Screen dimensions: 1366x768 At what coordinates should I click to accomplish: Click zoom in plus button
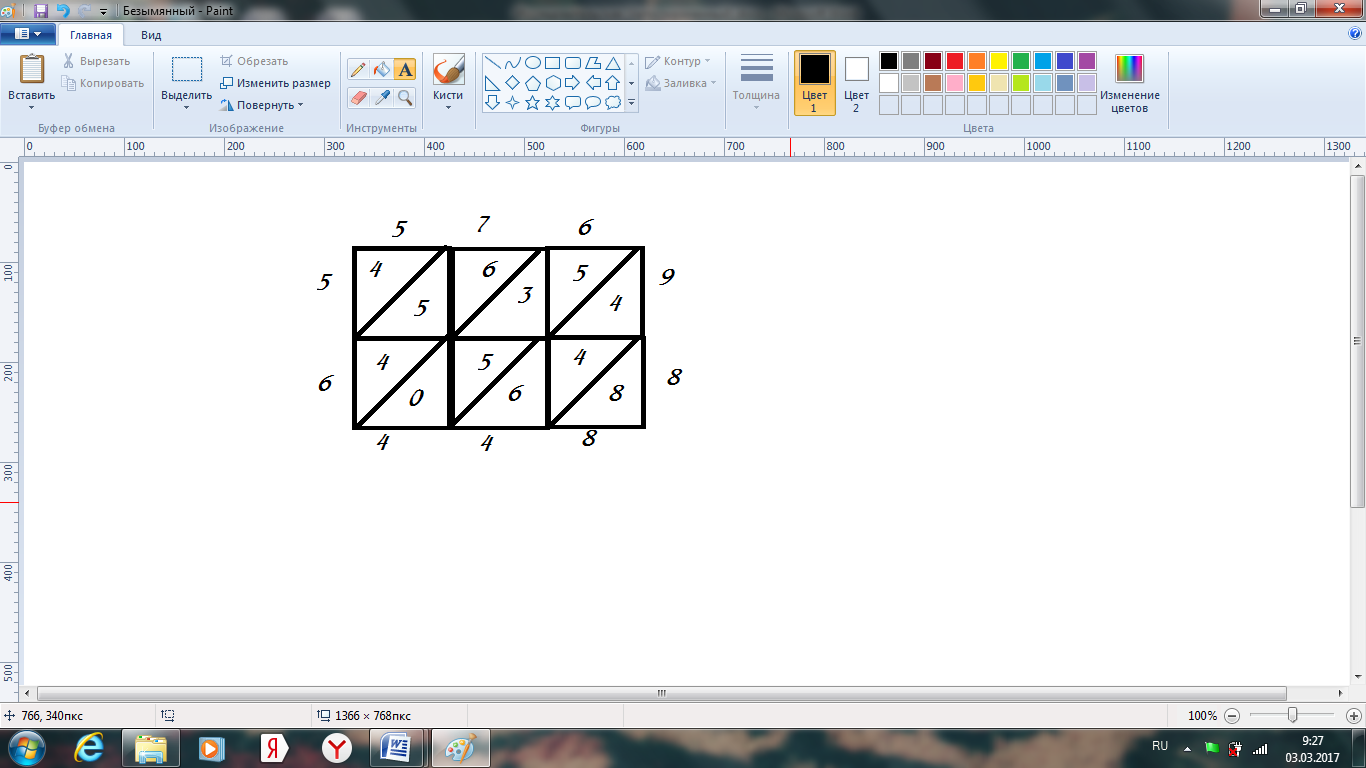pyautogui.click(x=1353, y=716)
